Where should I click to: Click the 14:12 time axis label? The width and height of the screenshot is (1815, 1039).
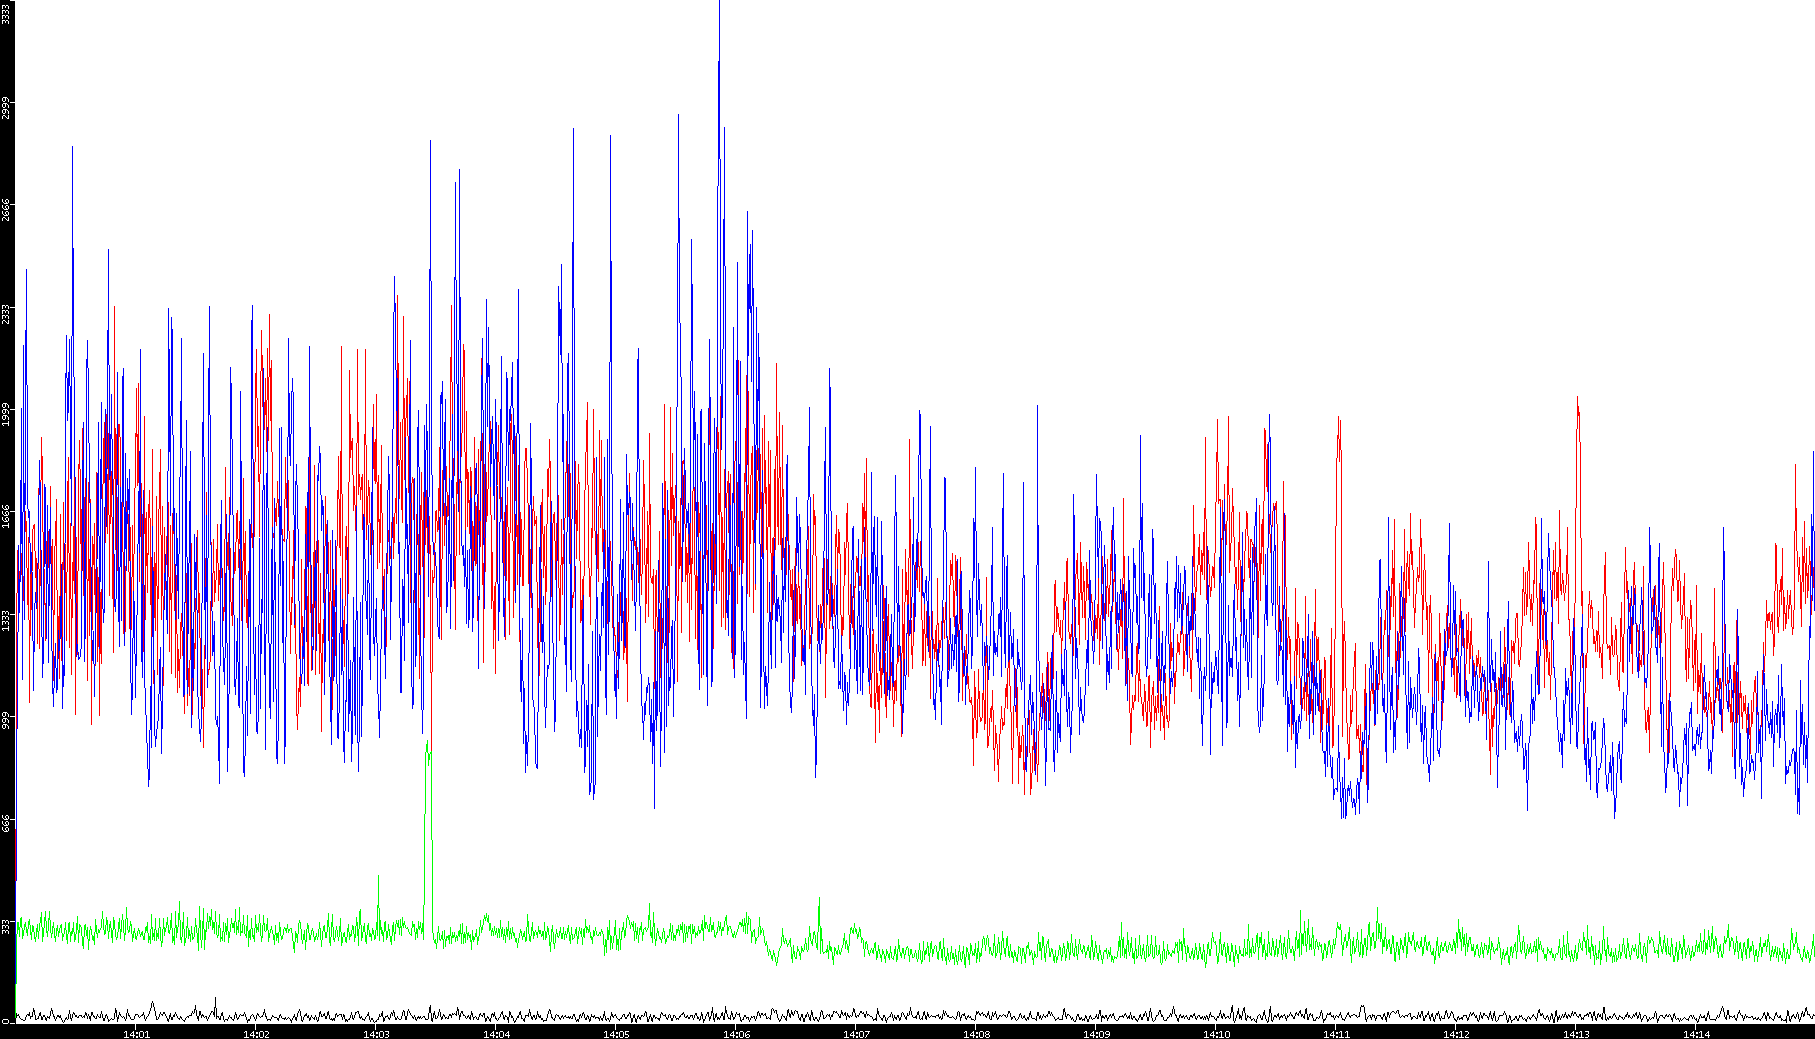tap(1456, 1034)
